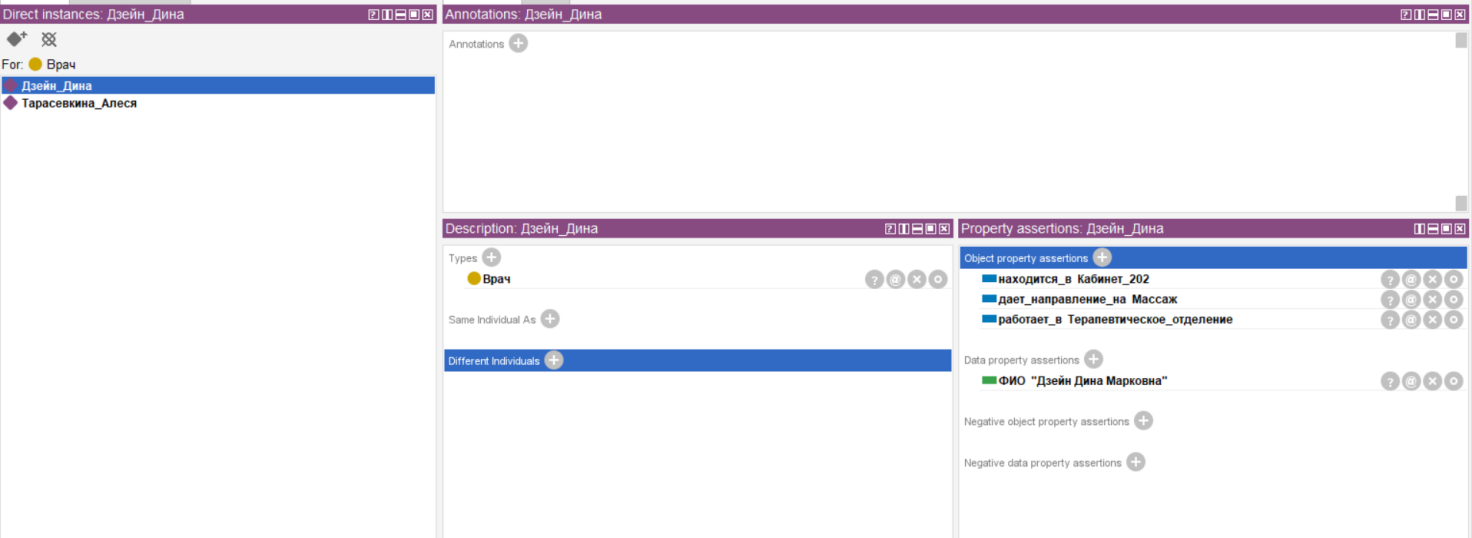The width and height of the screenshot is (1472, 538).
Task: Explain the ФИО data property assertion
Action: 1390,381
